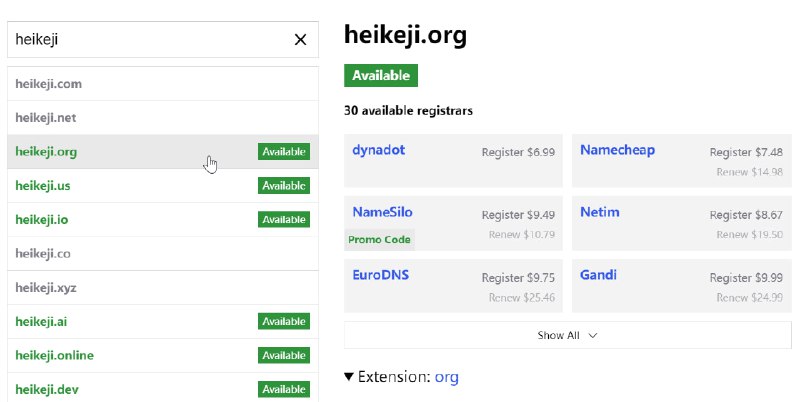Click Available badge next to heikeji.ai
The image size is (800, 402).
click(x=284, y=321)
